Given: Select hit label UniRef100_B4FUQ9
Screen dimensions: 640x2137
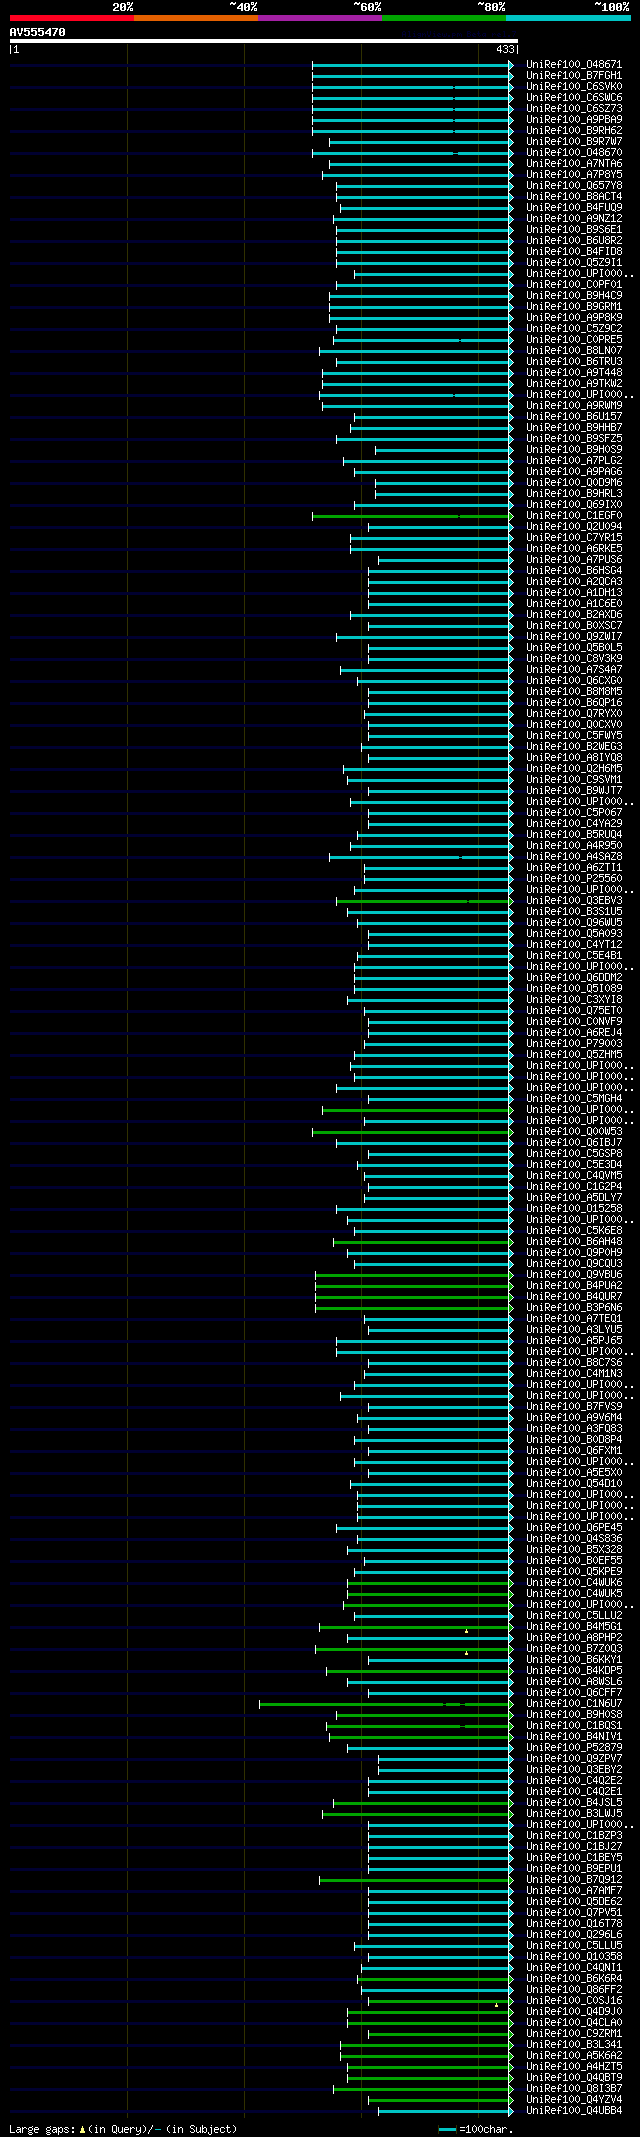Looking at the screenshot, I should [574, 207].
